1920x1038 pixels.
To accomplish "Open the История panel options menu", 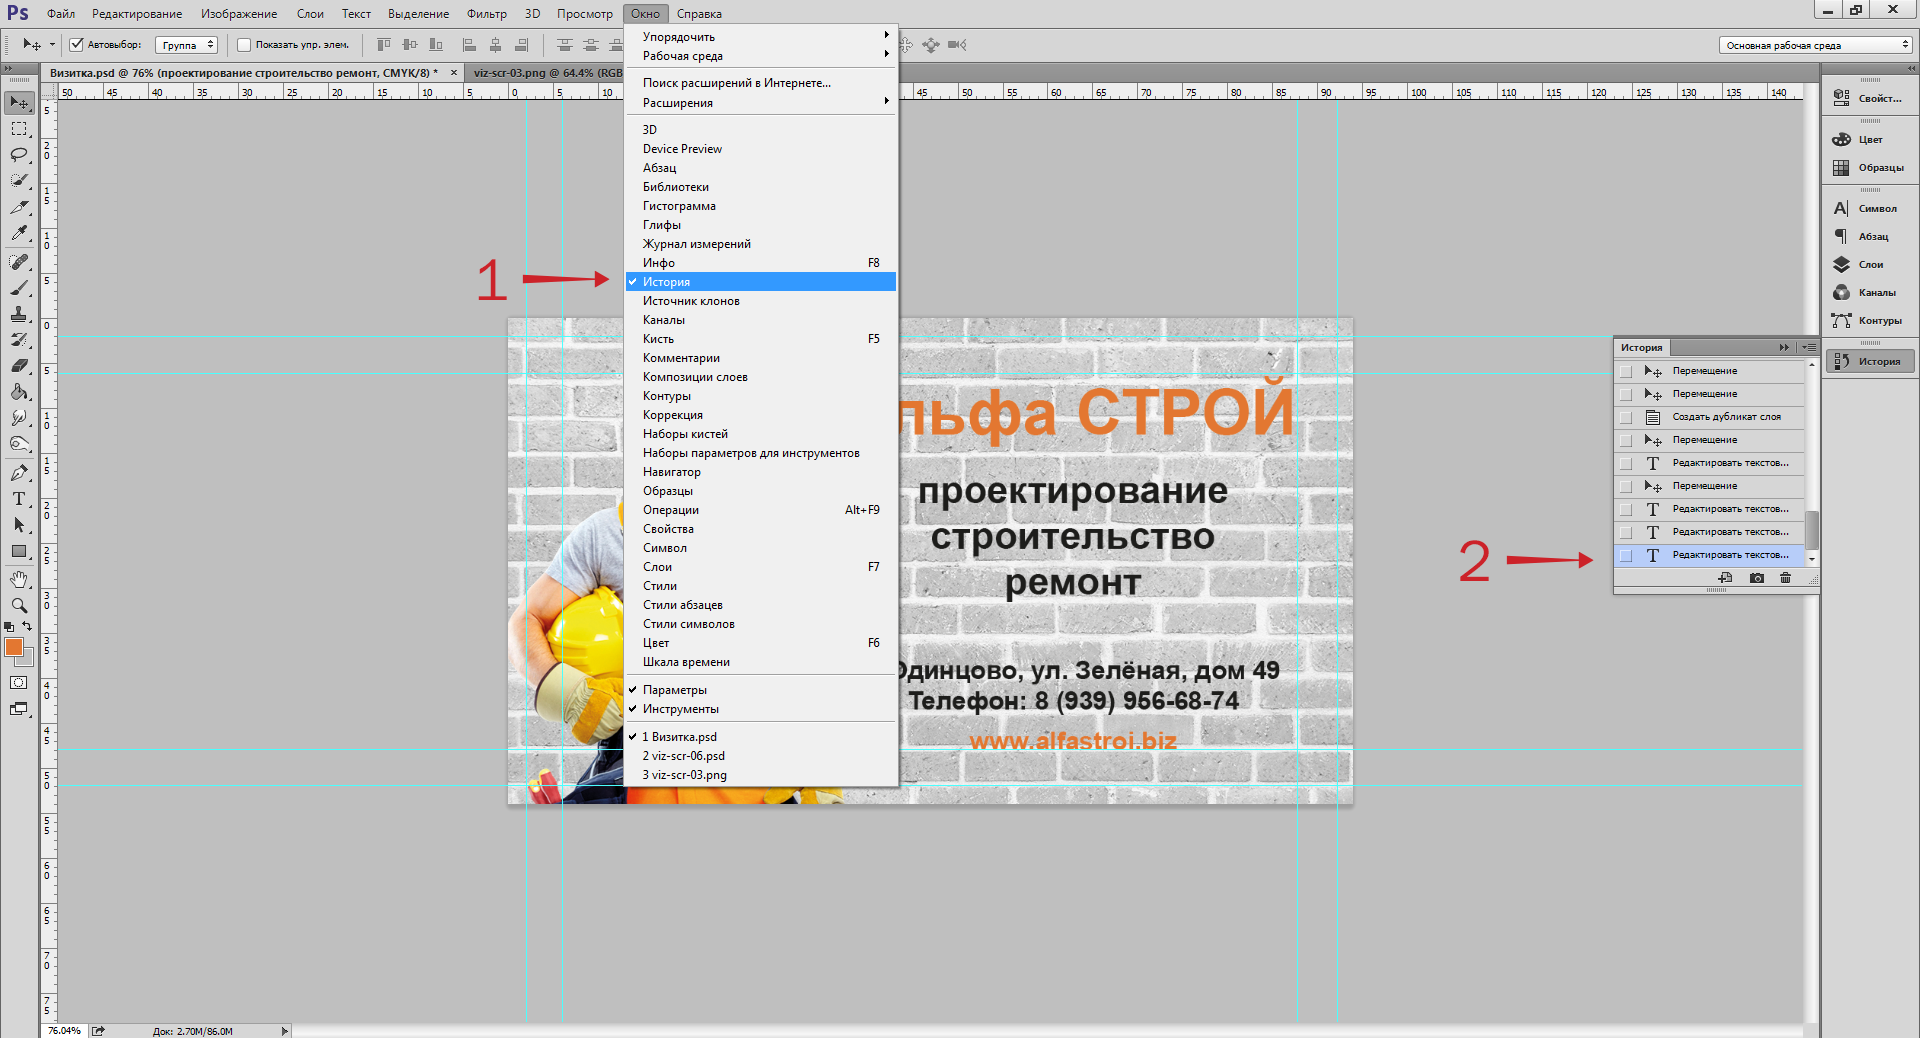I will coord(1808,347).
